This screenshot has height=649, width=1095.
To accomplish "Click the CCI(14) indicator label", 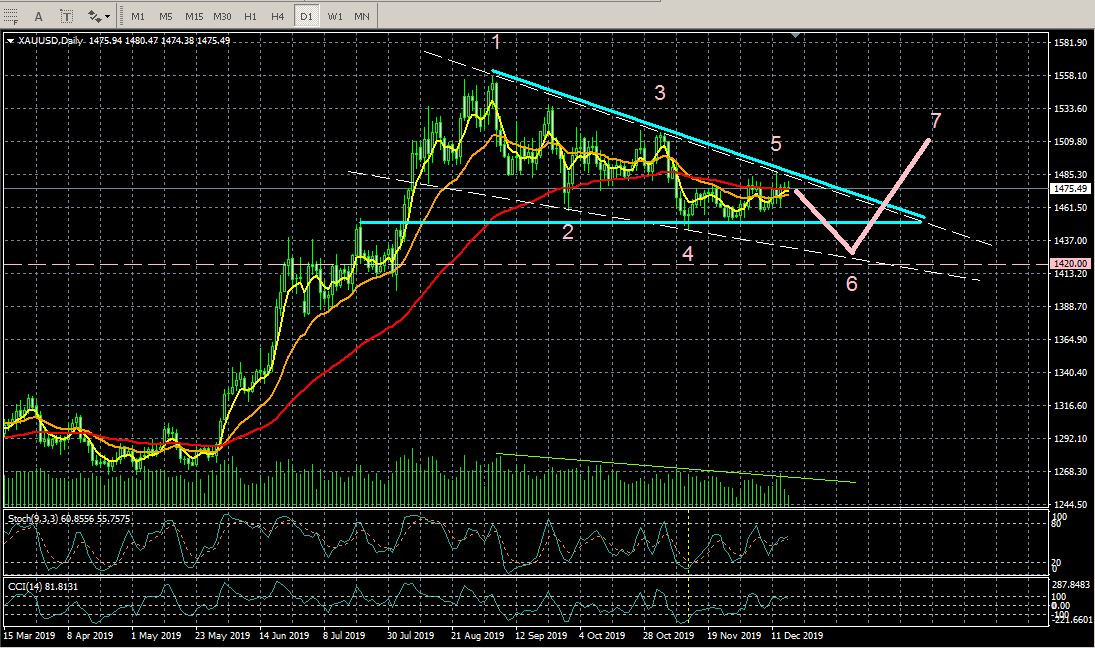I will (43, 586).
